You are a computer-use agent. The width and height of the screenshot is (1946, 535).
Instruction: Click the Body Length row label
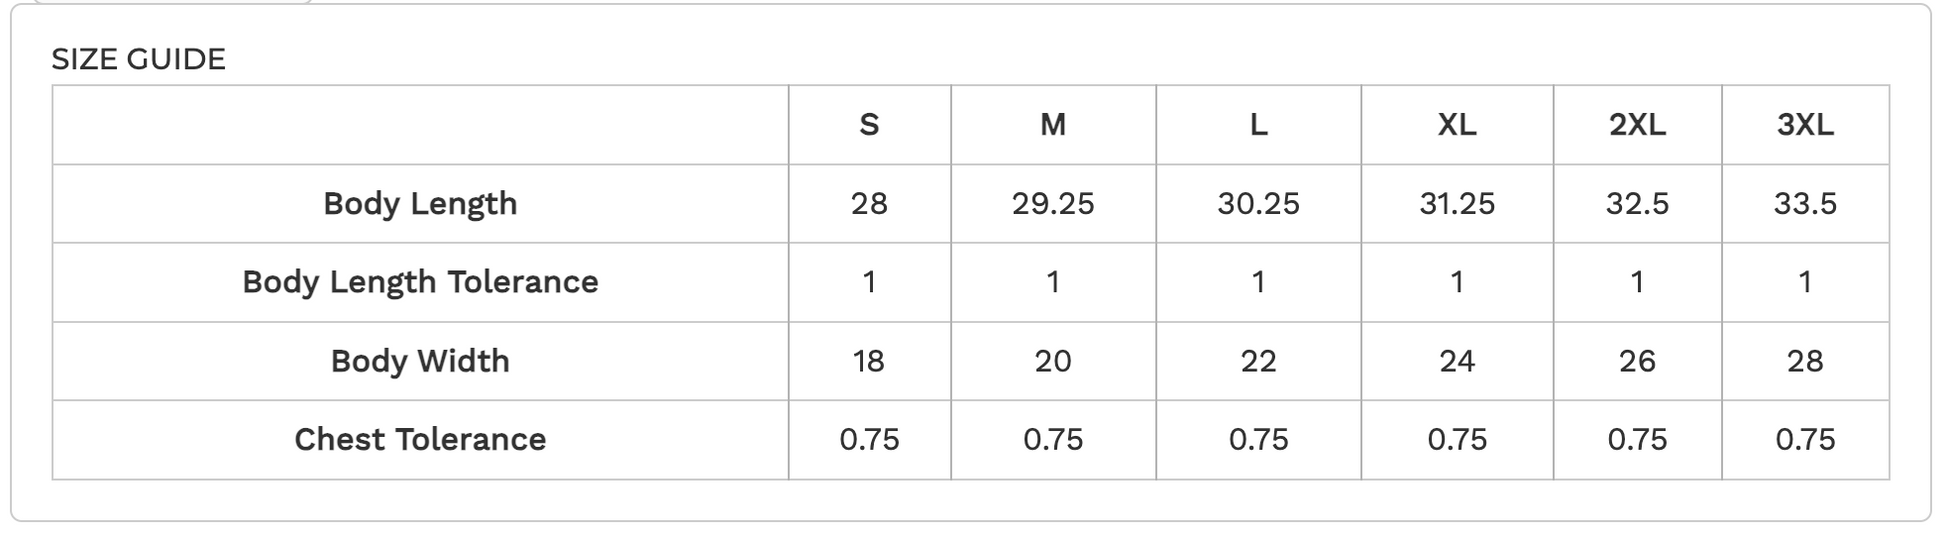click(420, 204)
